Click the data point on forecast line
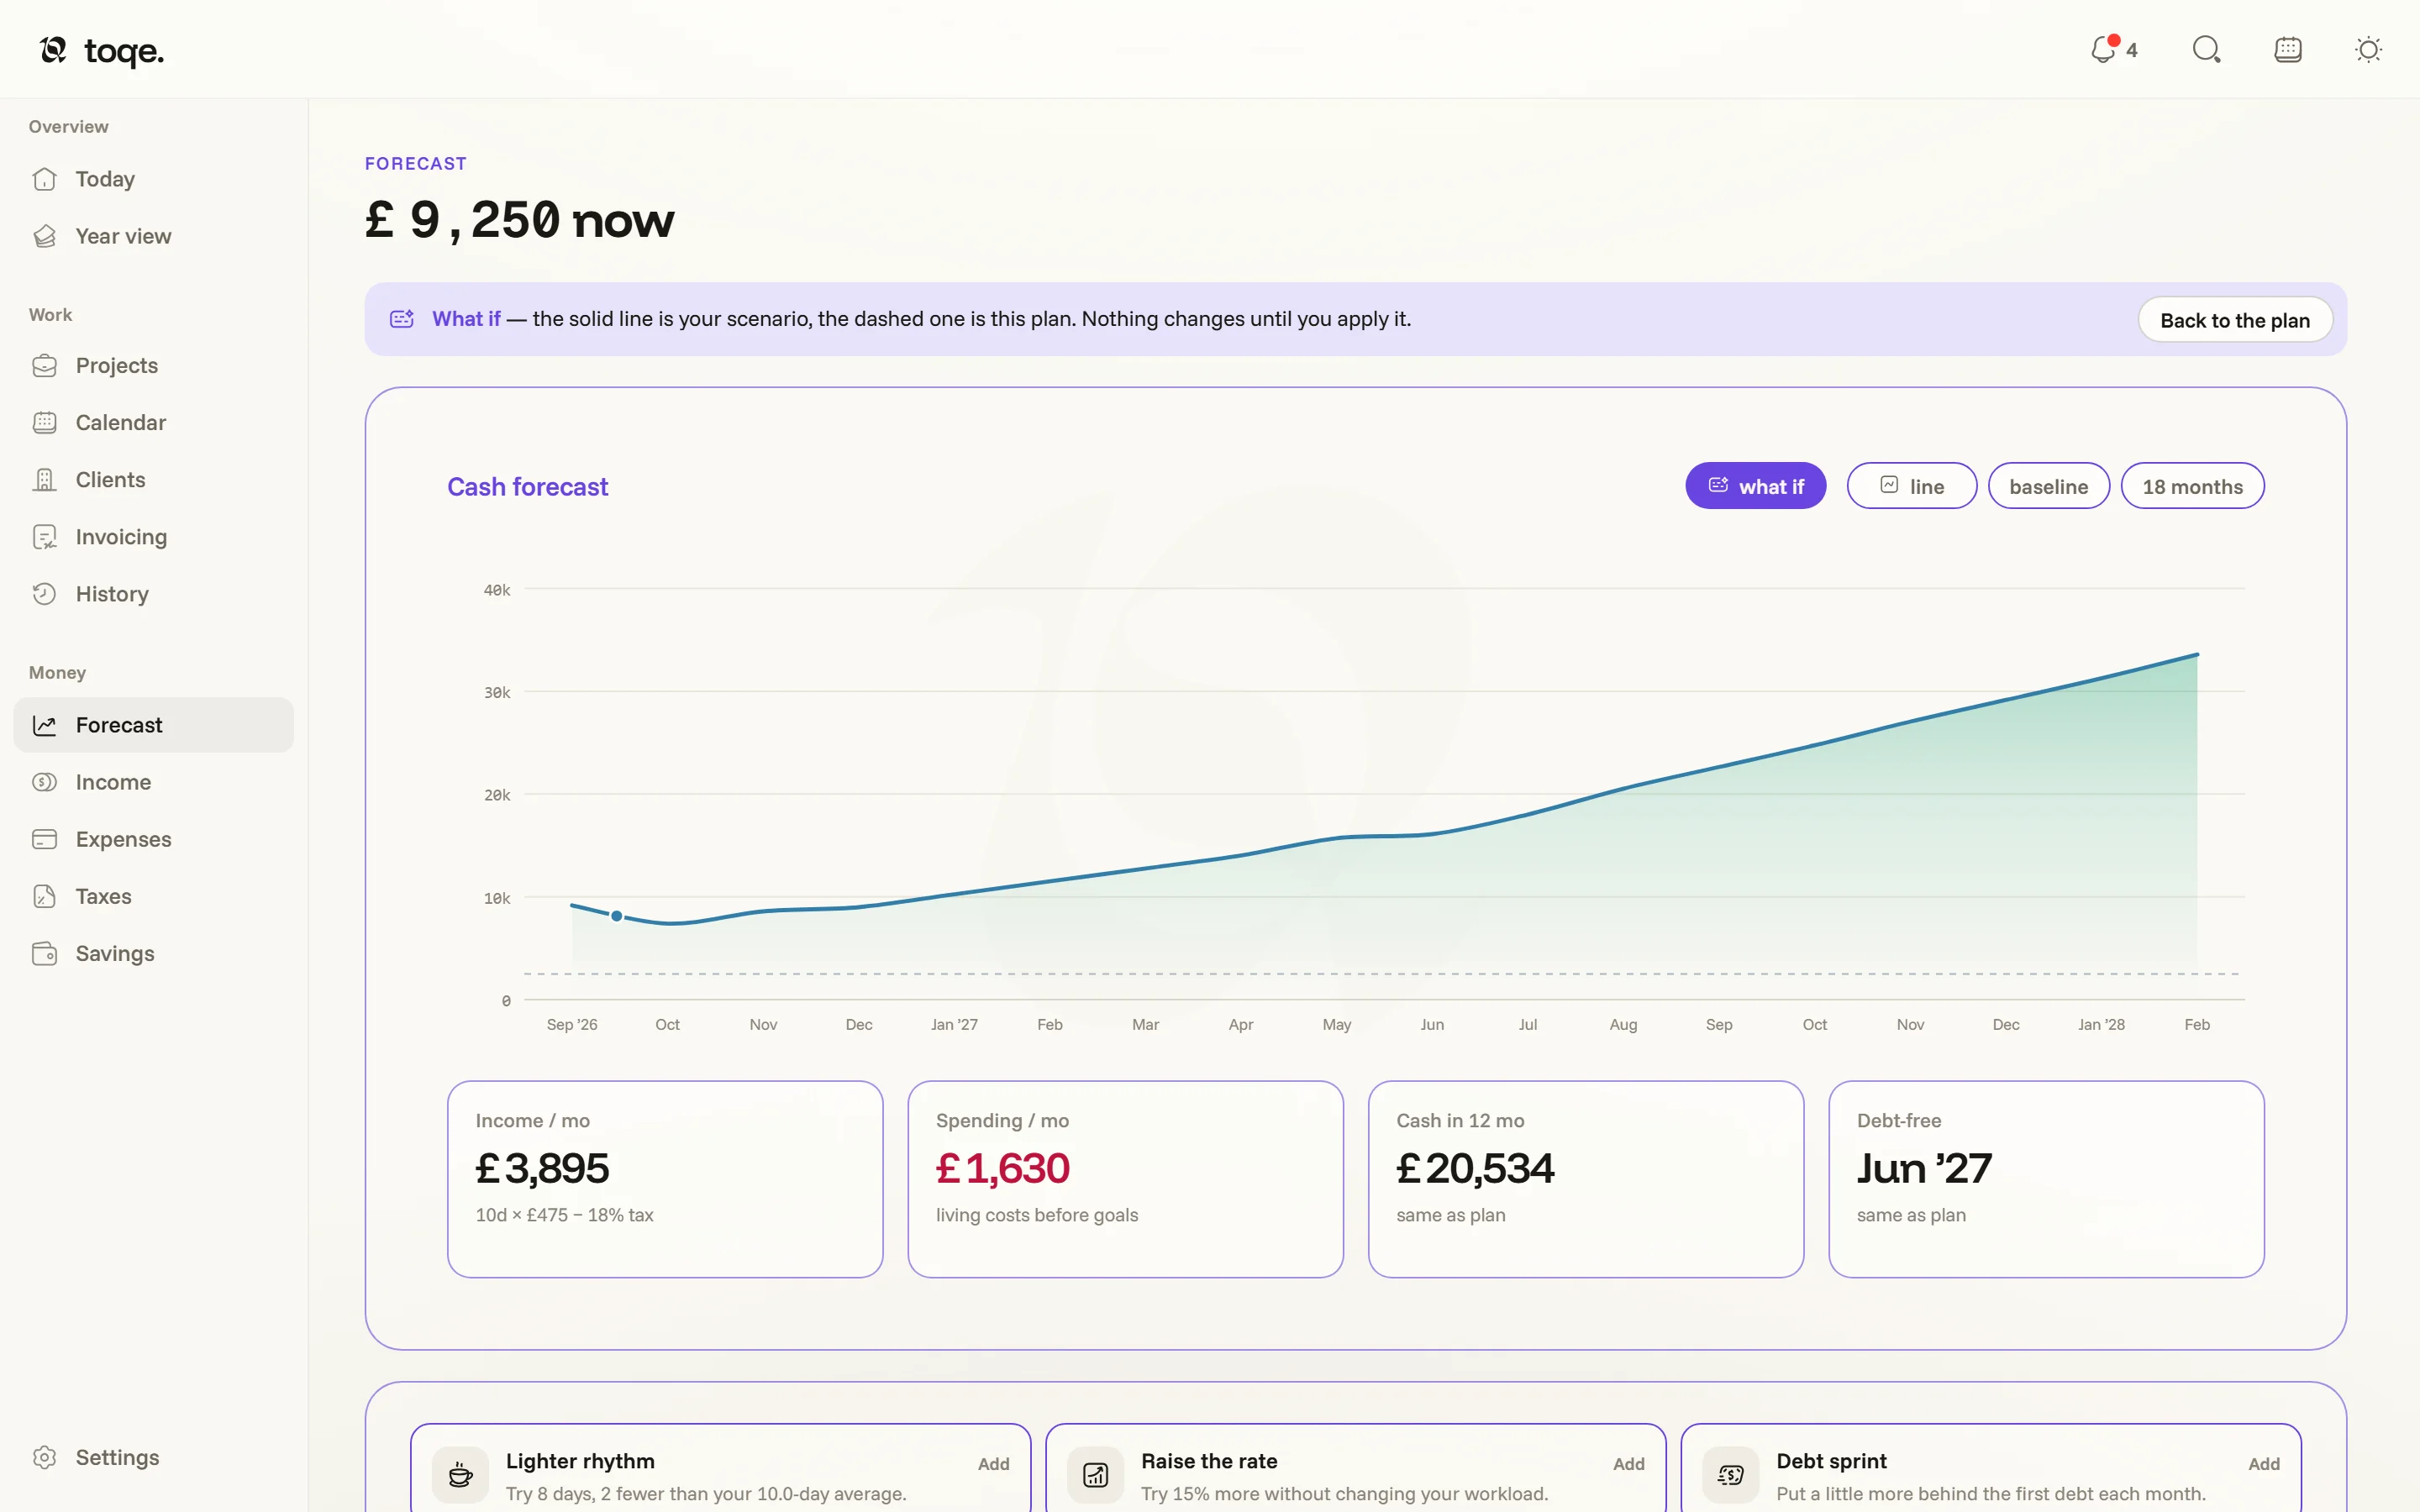Viewport: 2420px width, 1512px height. click(x=617, y=916)
